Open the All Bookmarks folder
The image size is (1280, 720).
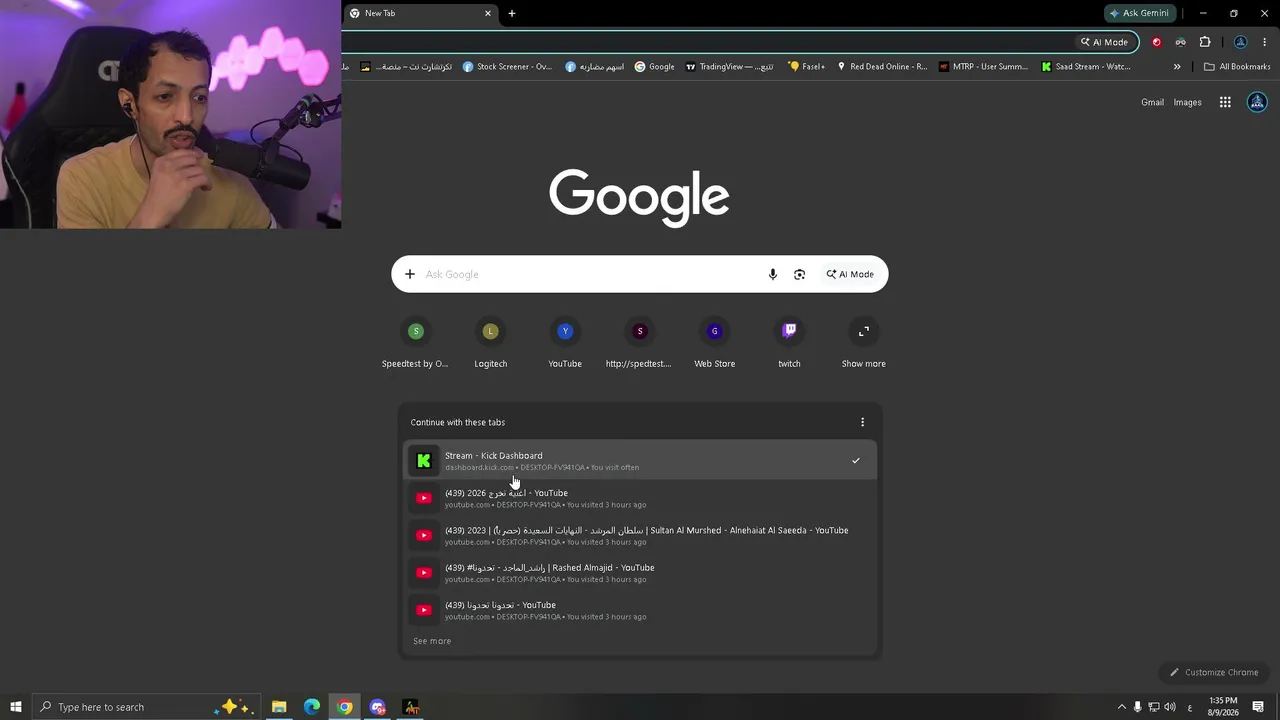[1237, 67]
